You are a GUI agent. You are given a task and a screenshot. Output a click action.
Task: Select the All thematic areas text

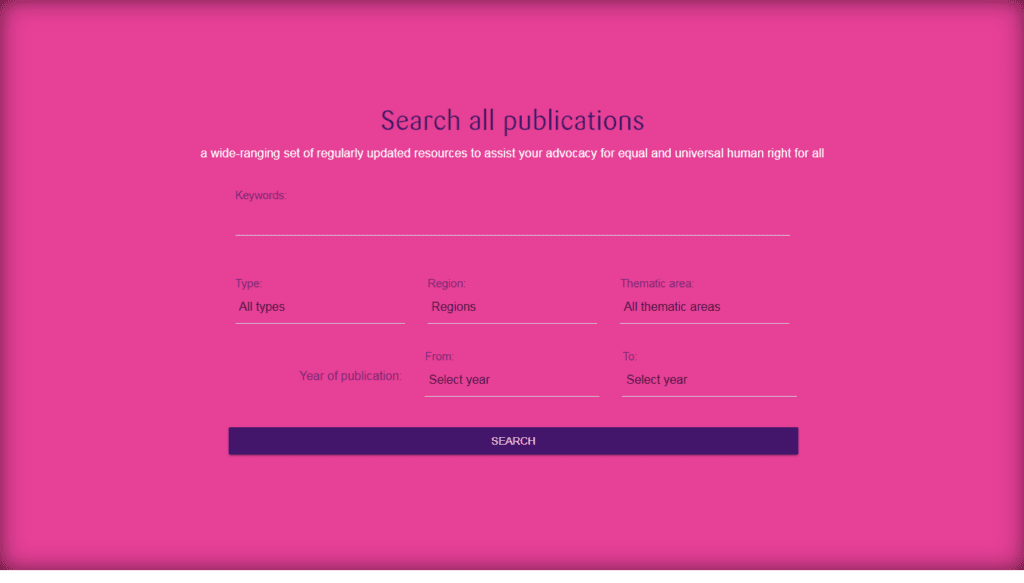tap(671, 307)
